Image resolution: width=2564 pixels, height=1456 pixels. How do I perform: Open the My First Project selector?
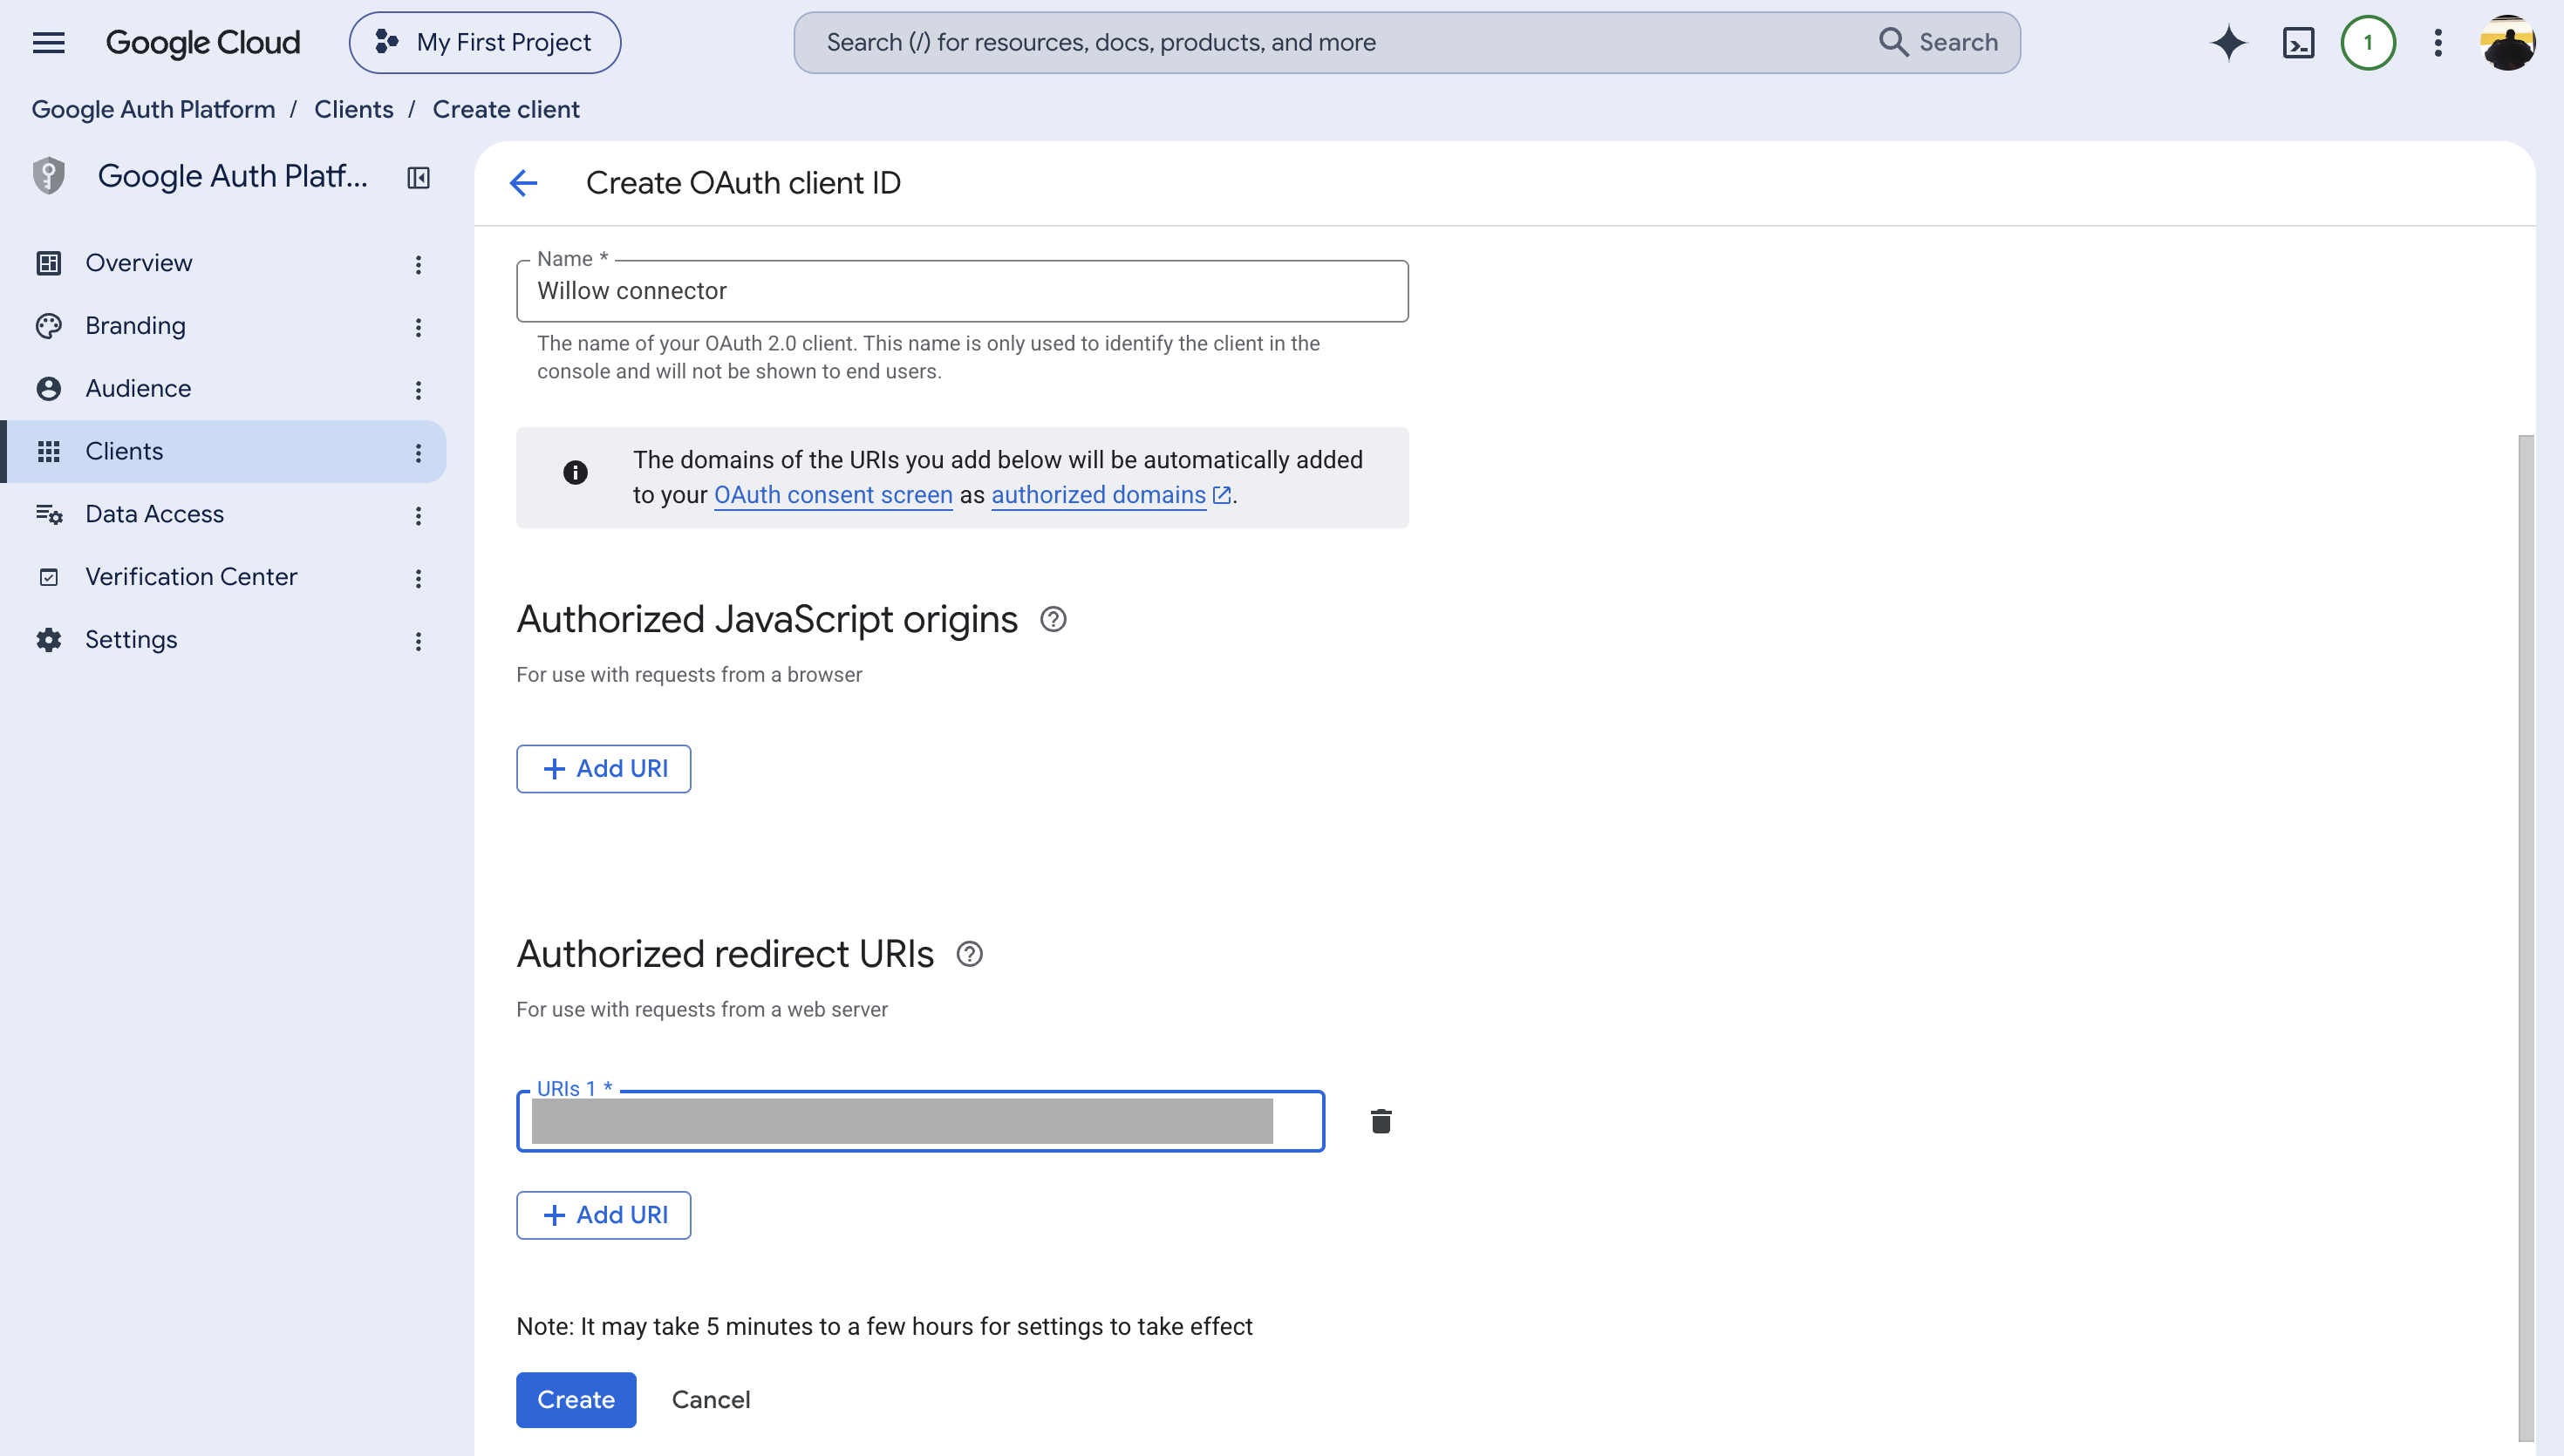pyautogui.click(x=485, y=43)
